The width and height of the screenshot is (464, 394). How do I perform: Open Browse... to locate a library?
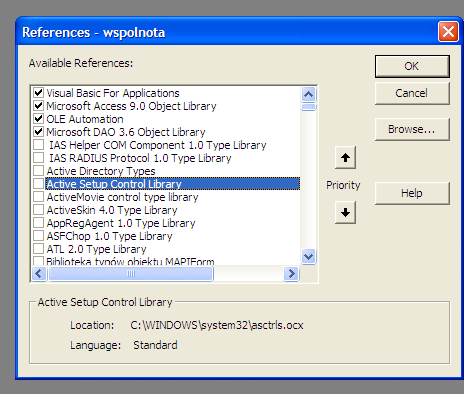point(412,129)
